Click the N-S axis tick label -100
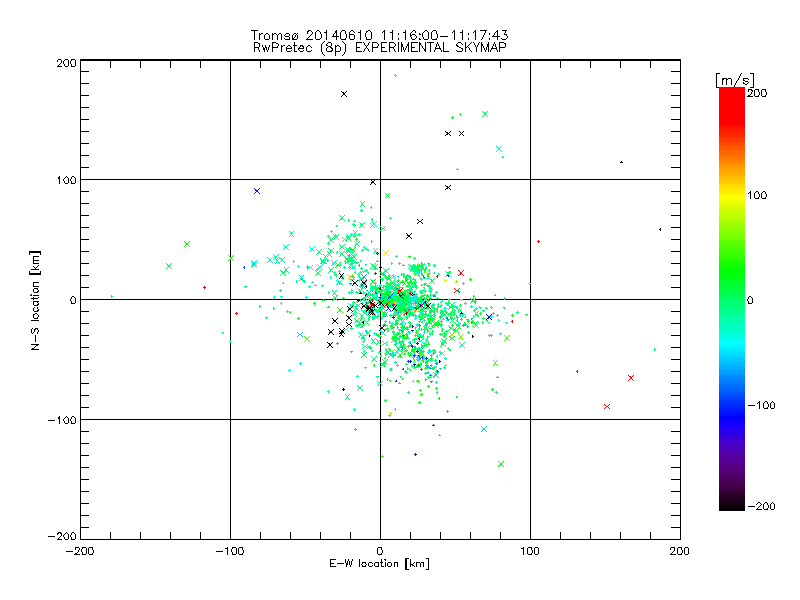The image size is (800, 600). pyautogui.click(x=62, y=420)
